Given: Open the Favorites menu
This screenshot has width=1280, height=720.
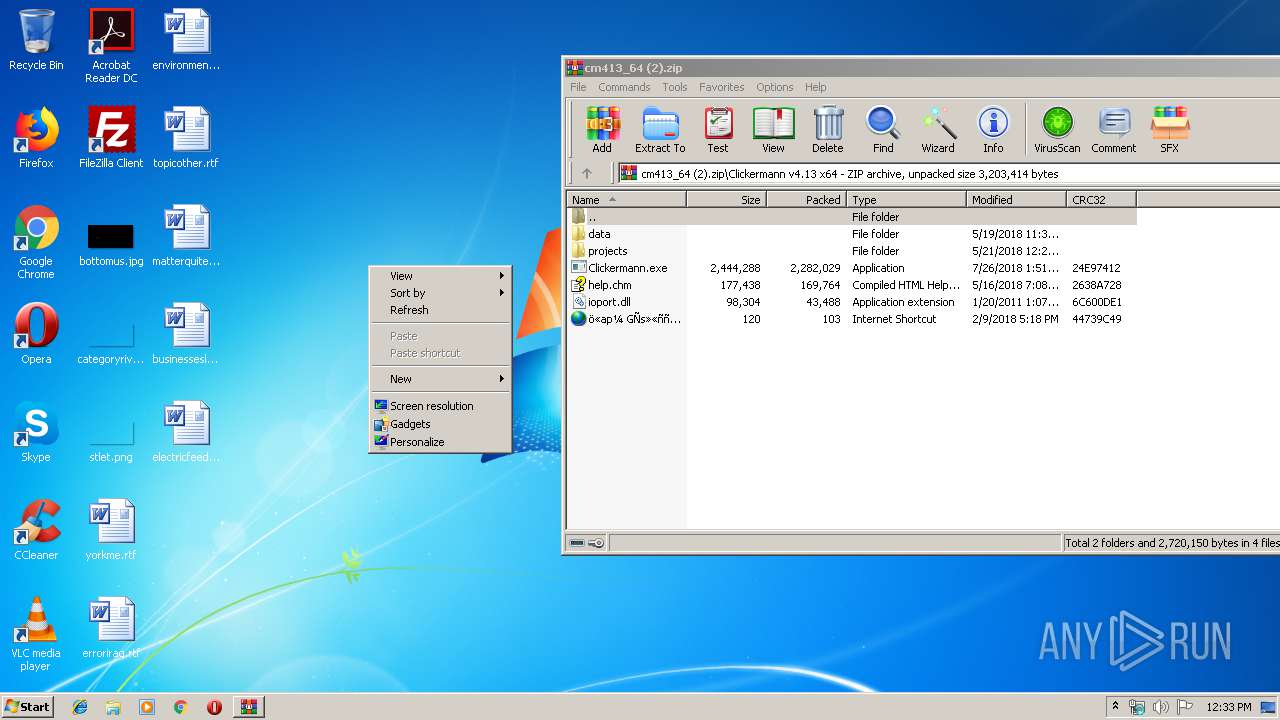Looking at the screenshot, I should tap(722, 87).
